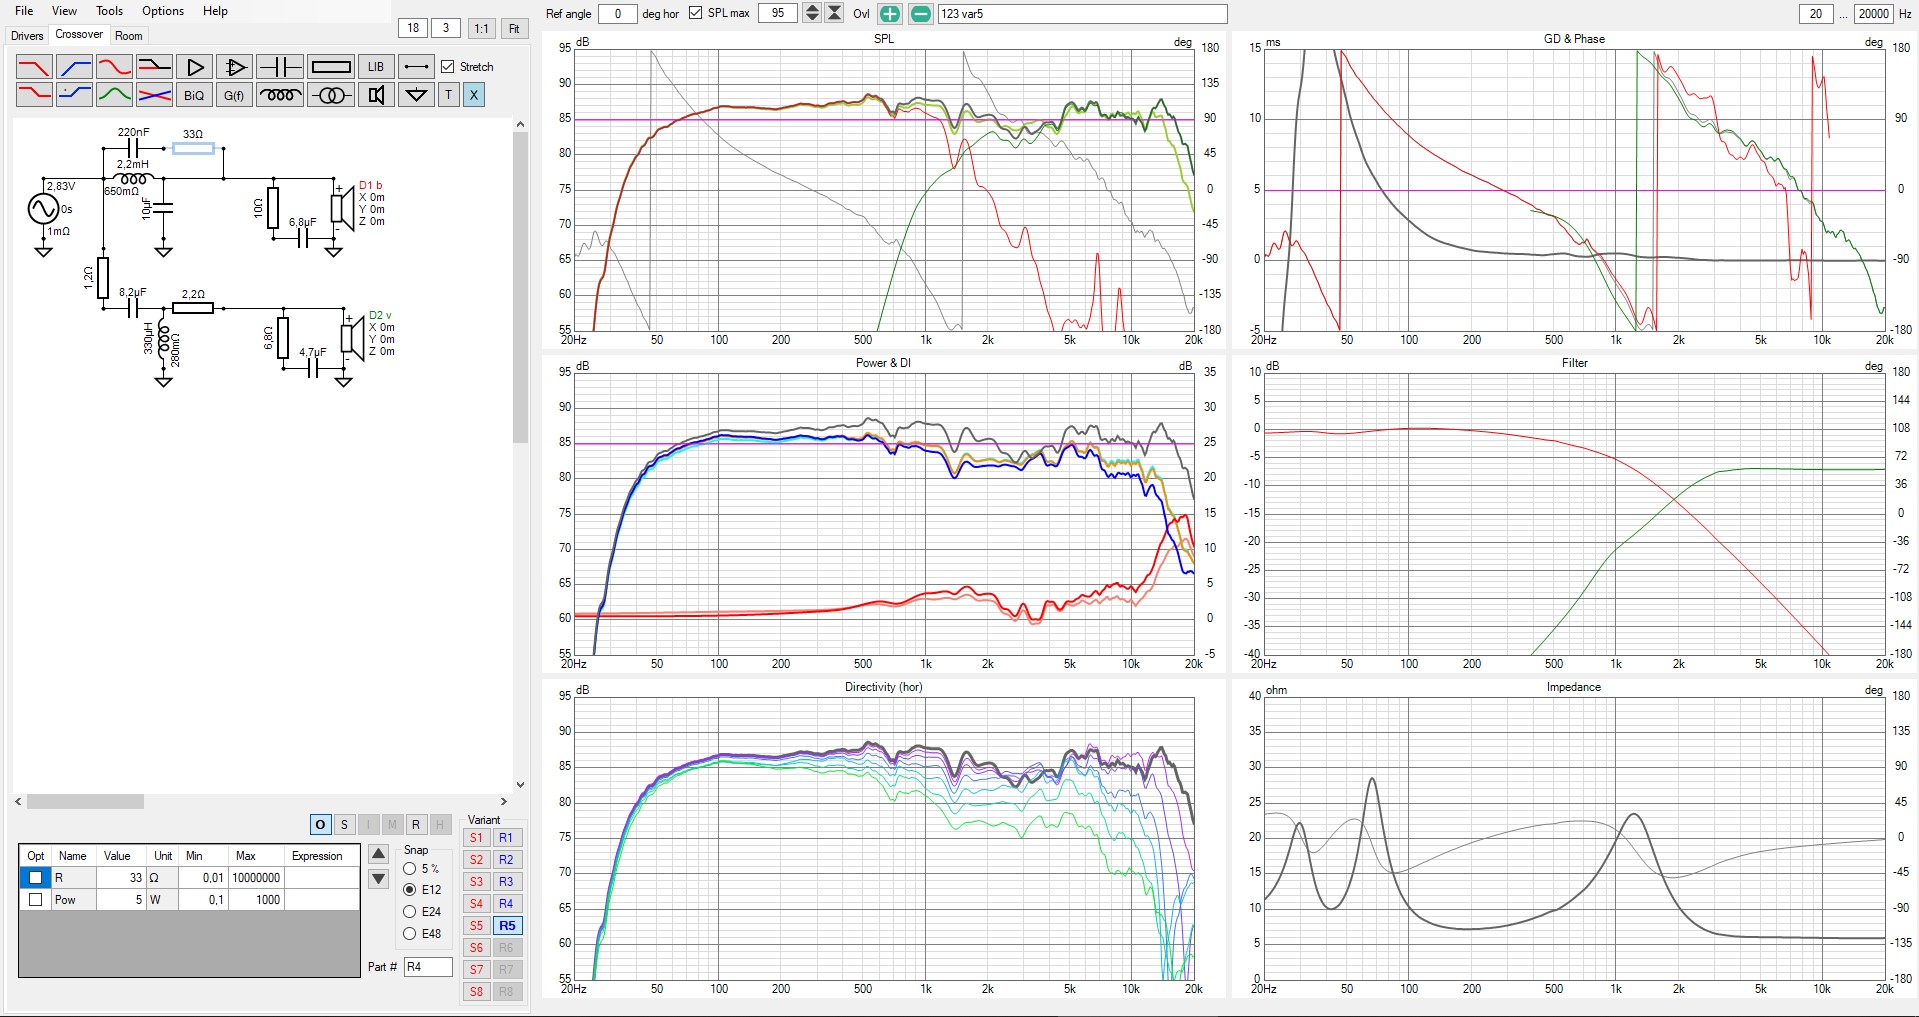Viewport: 1919px width, 1017px height.
Task: Select the red S-curve filter block tool
Action: point(114,67)
